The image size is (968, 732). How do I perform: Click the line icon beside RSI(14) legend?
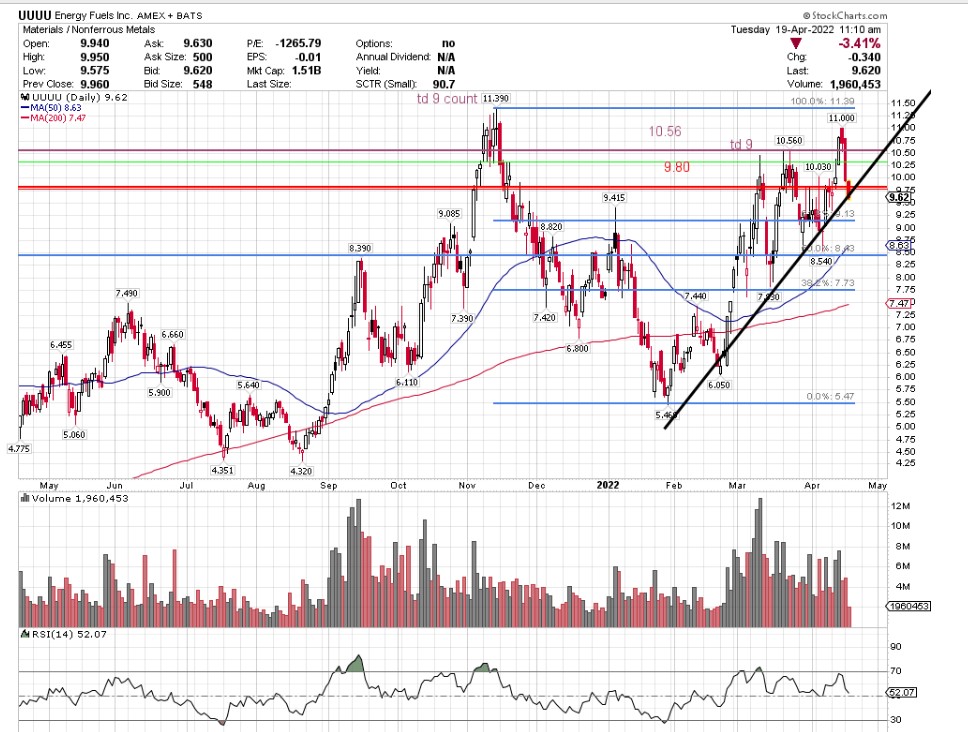point(25,634)
